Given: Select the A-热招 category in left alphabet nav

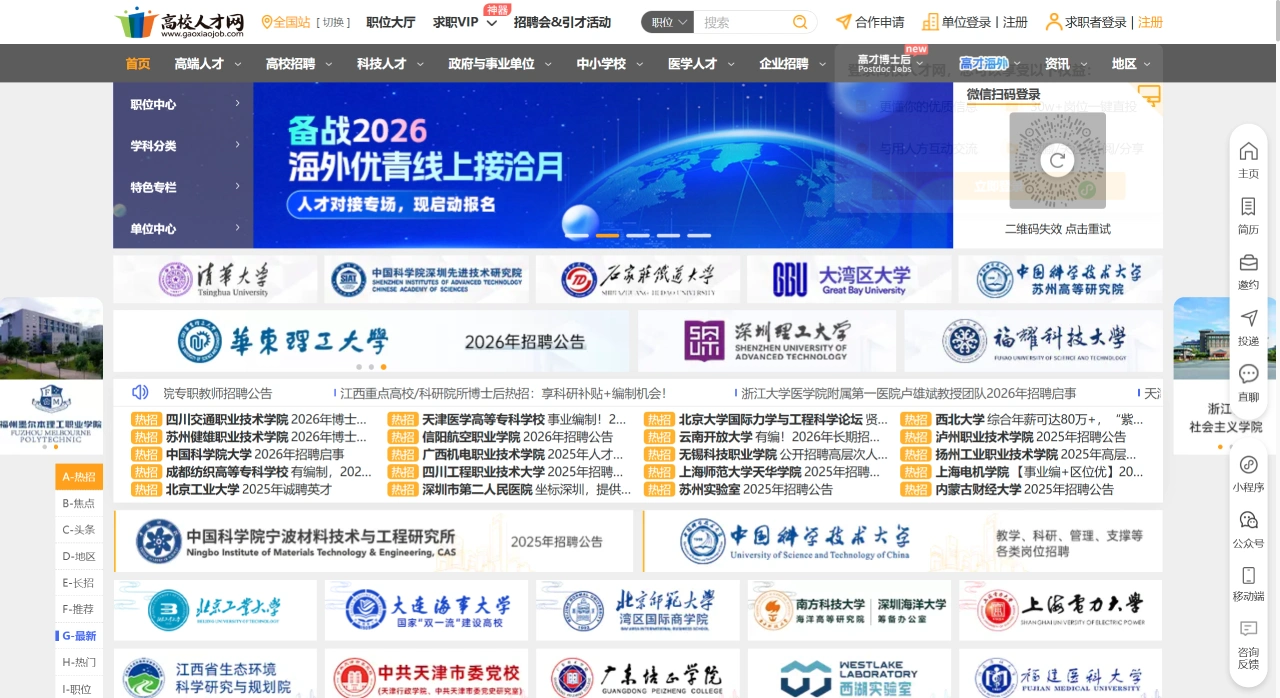Looking at the screenshot, I should click(78, 477).
